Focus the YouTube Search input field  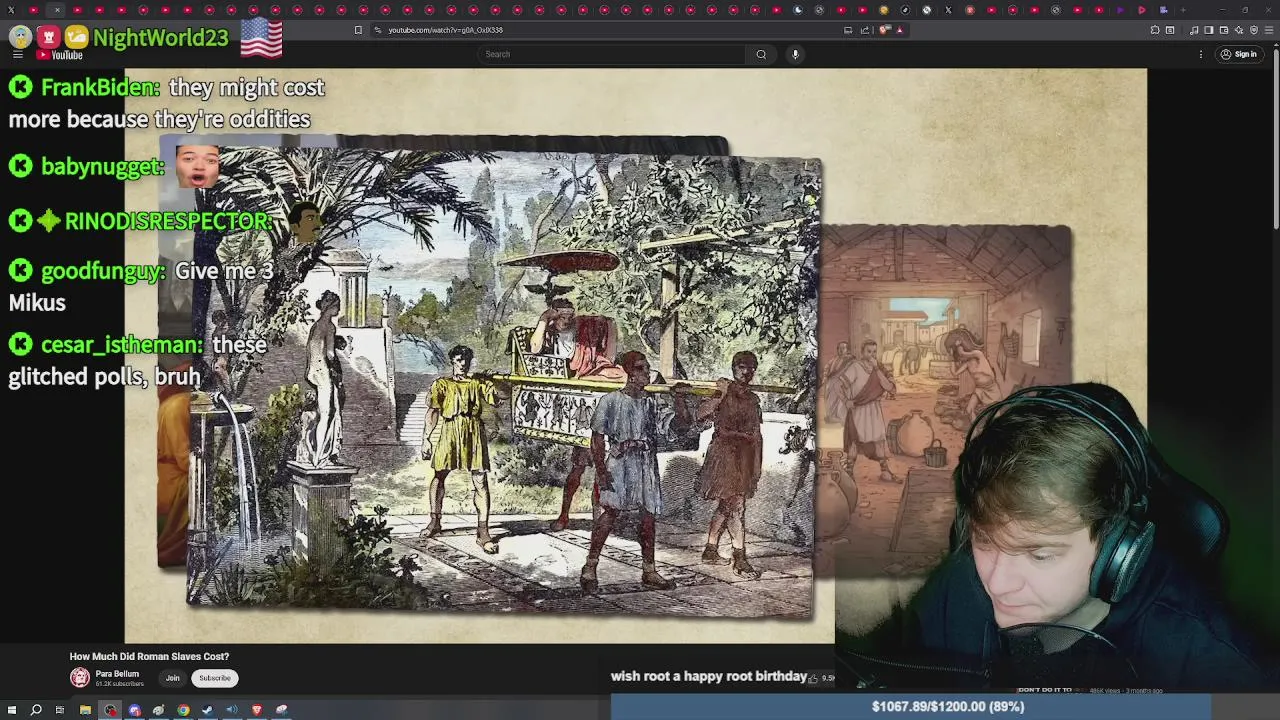point(611,54)
